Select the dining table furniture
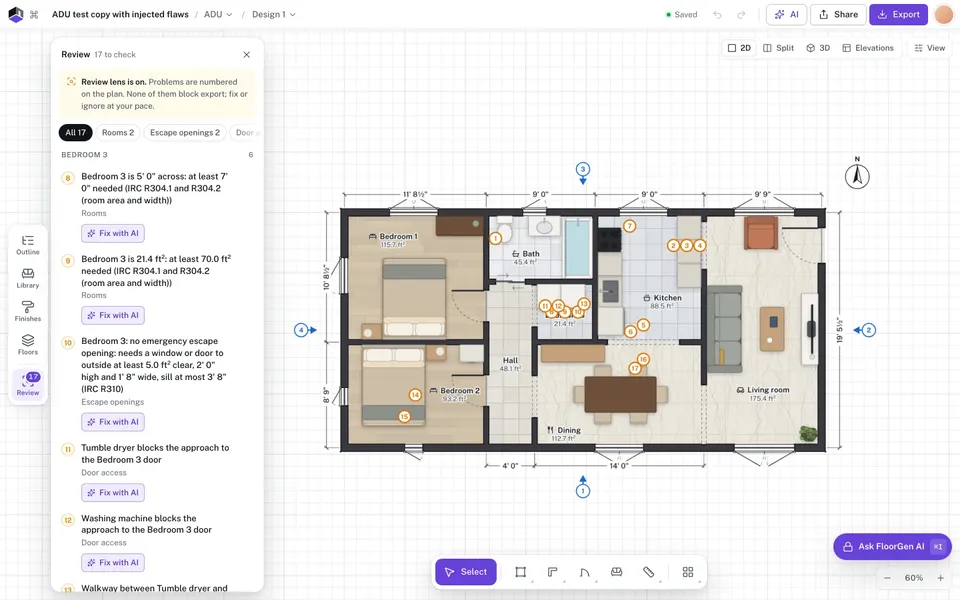The height and width of the screenshot is (600, 960). point(620,394)
